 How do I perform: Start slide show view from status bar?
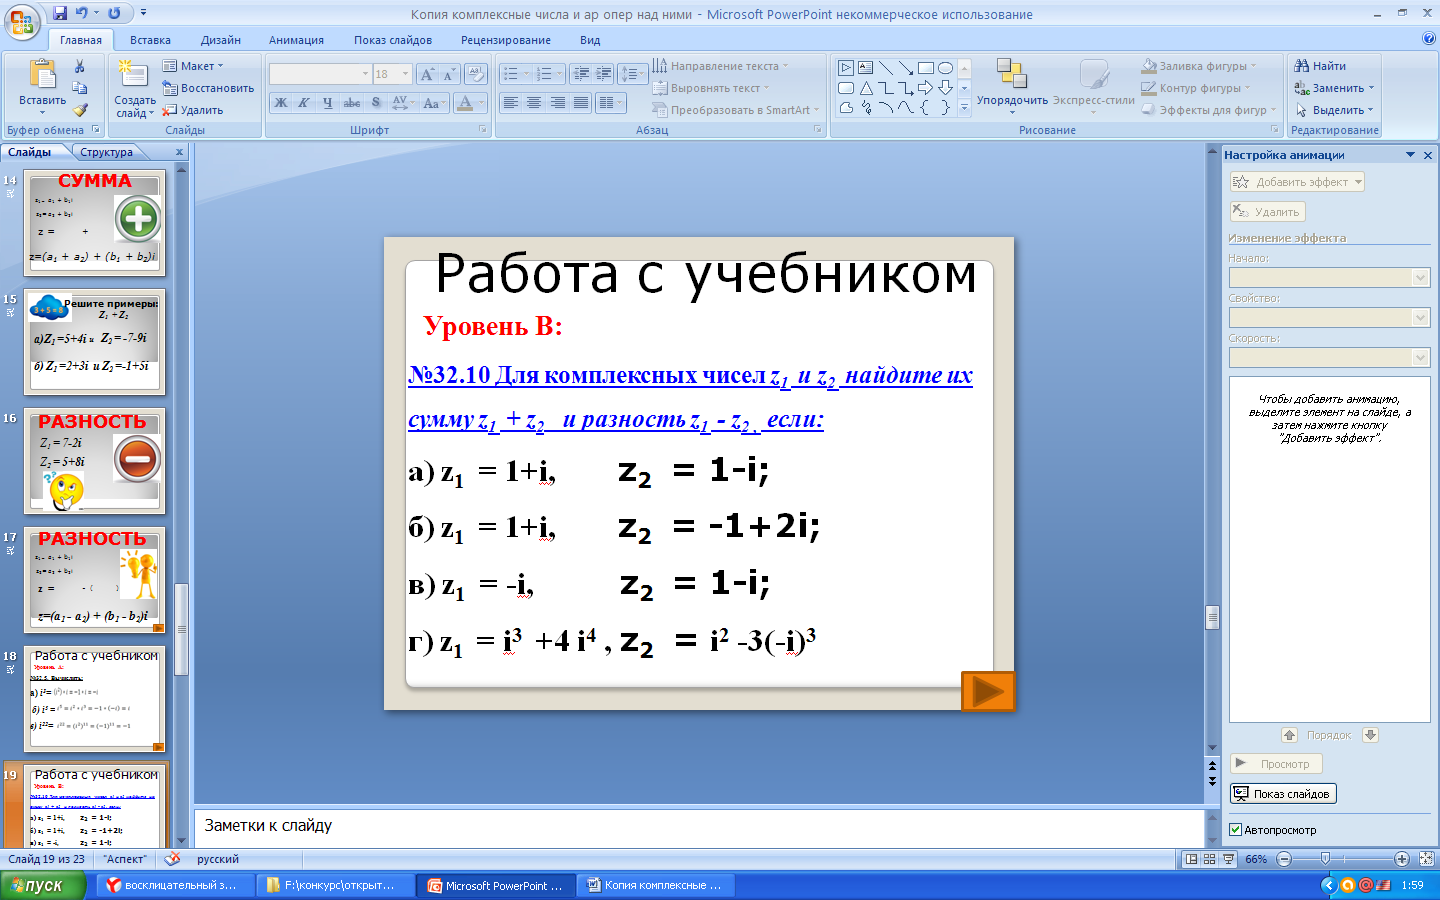point(1228,859)
